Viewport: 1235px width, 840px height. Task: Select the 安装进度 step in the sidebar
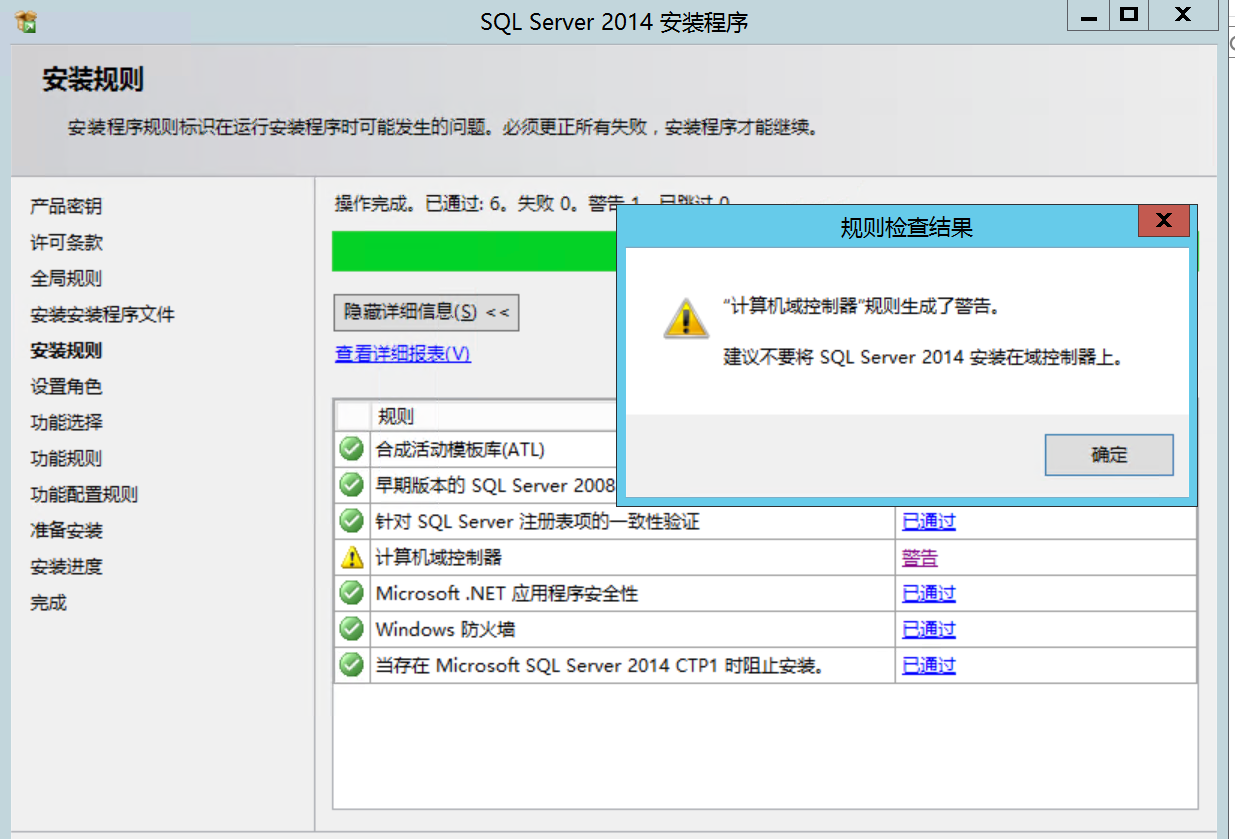66,566
